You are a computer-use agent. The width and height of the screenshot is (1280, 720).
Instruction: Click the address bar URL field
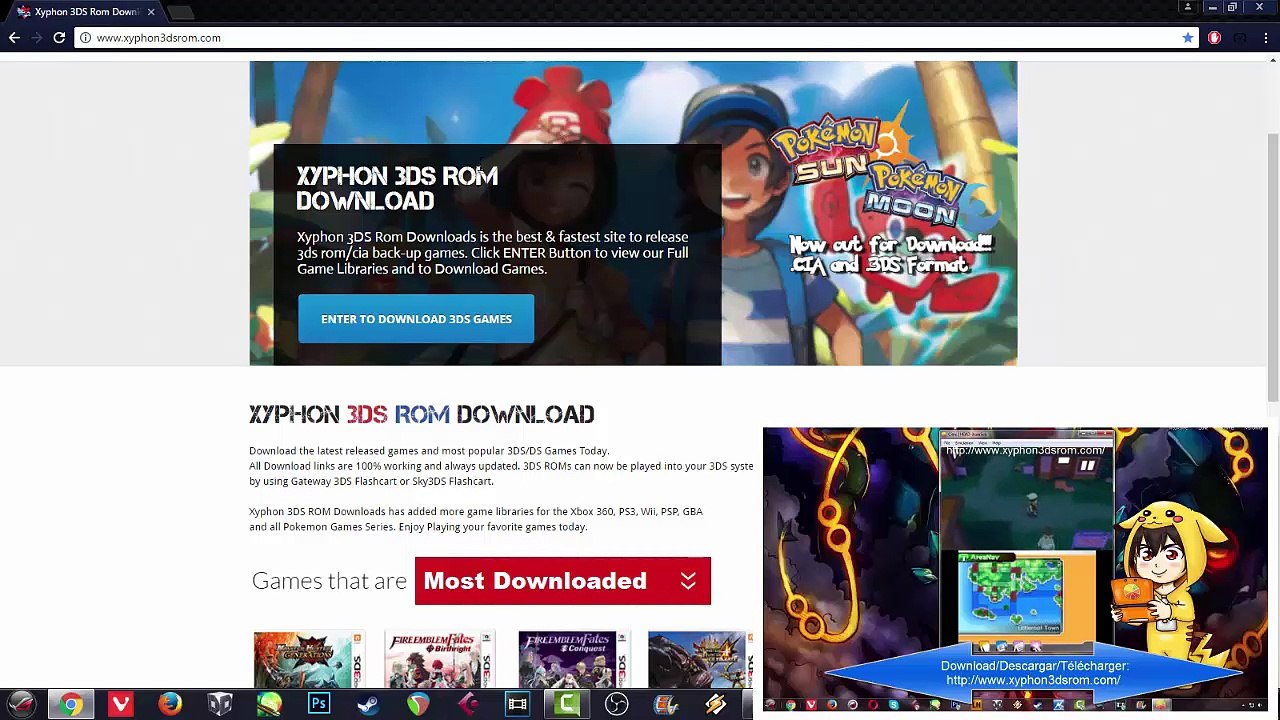coord(630,38)
